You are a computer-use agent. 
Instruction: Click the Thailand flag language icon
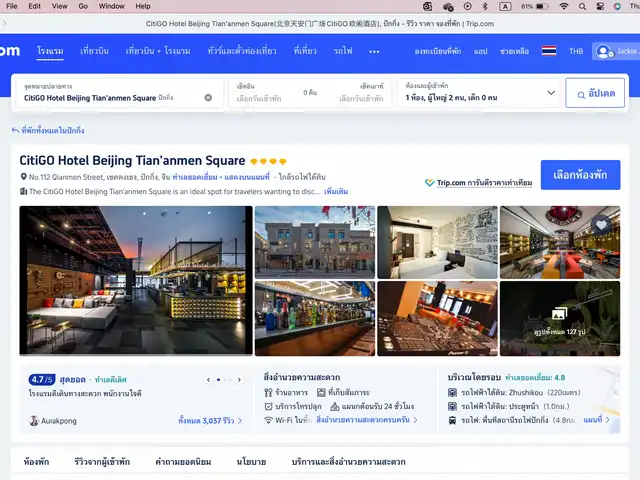point(549,51)
